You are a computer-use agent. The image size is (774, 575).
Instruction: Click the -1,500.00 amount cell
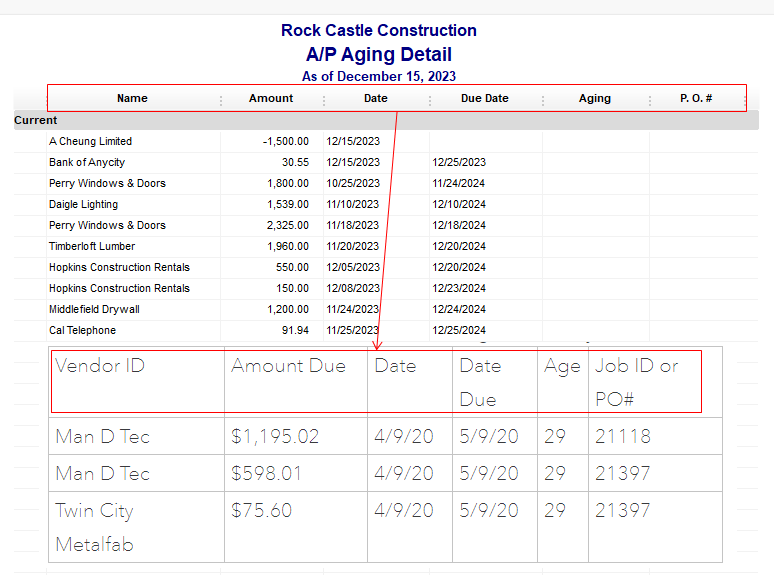click(285, 141)
